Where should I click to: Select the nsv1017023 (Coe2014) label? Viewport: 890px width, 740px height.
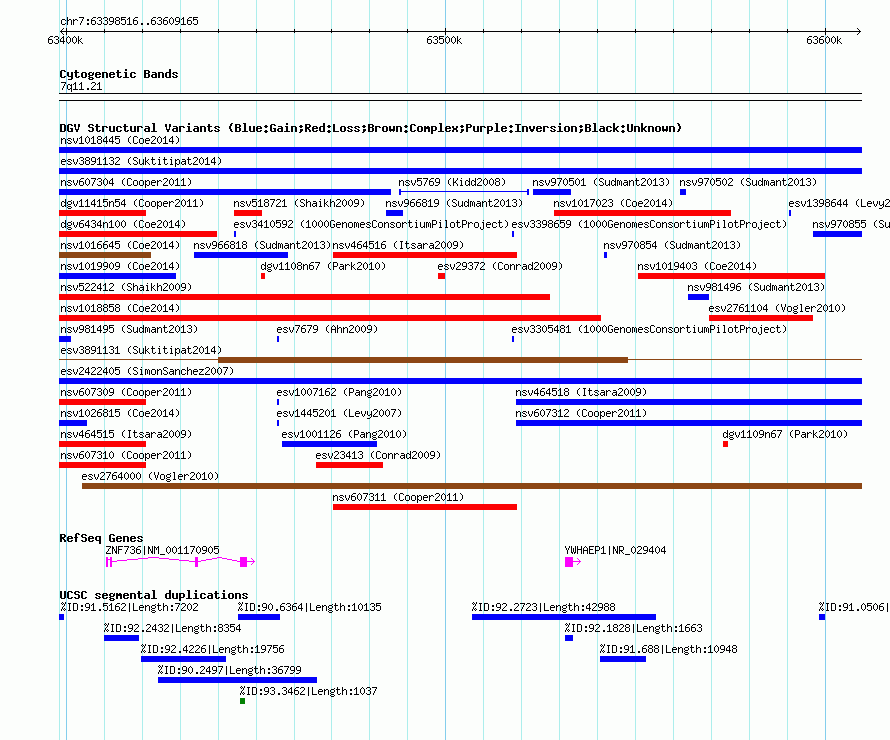click(613, 203)
